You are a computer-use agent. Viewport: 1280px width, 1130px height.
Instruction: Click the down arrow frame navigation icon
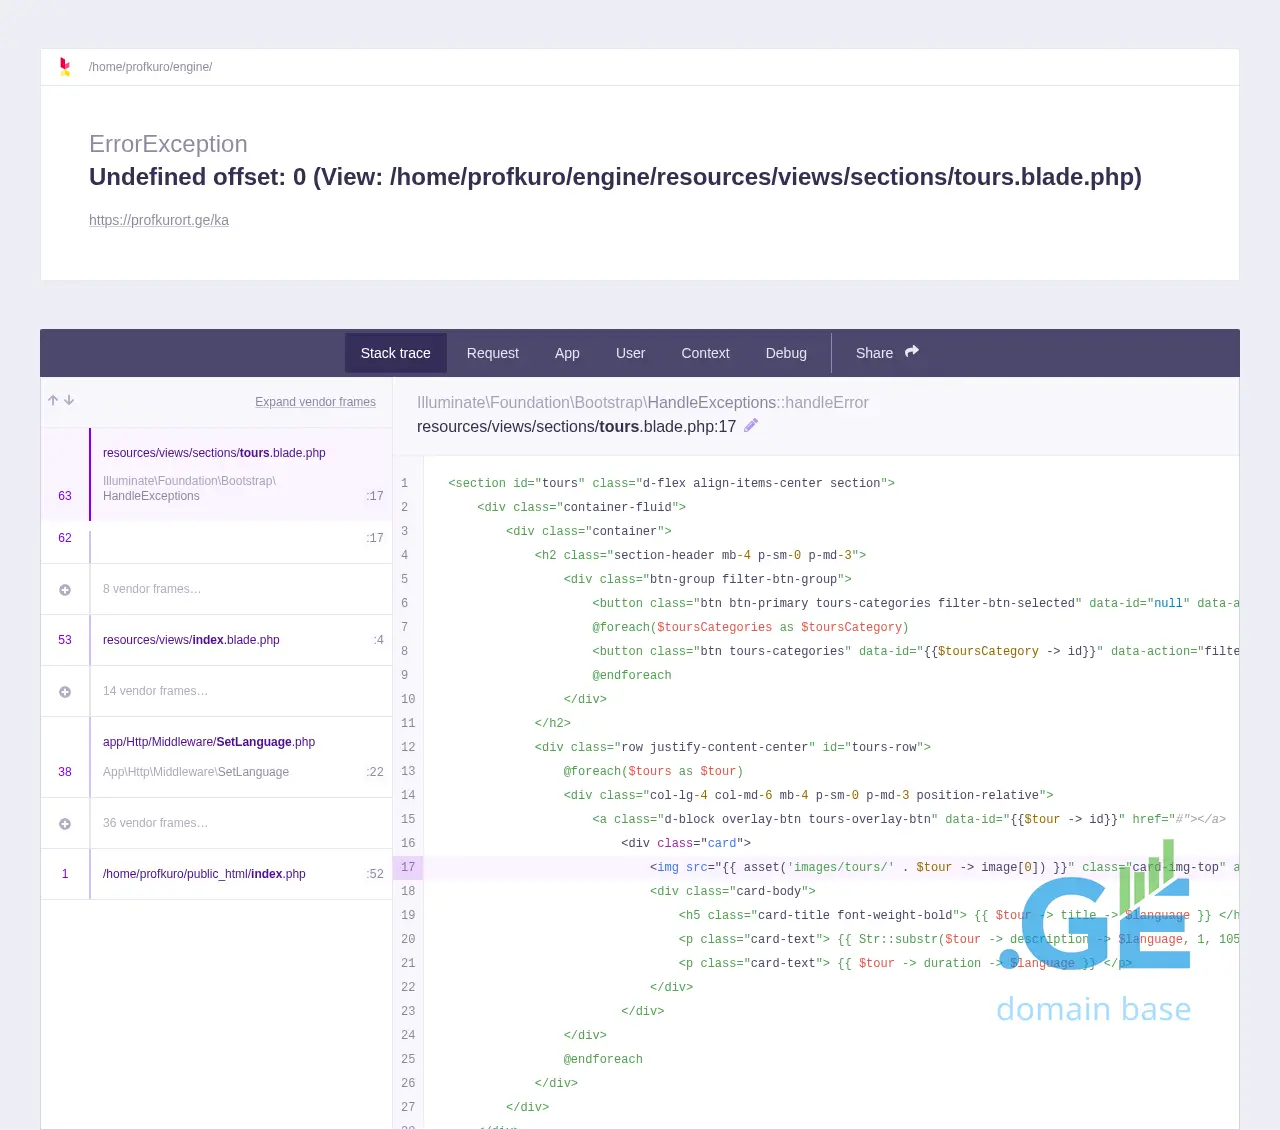point(69,400)
